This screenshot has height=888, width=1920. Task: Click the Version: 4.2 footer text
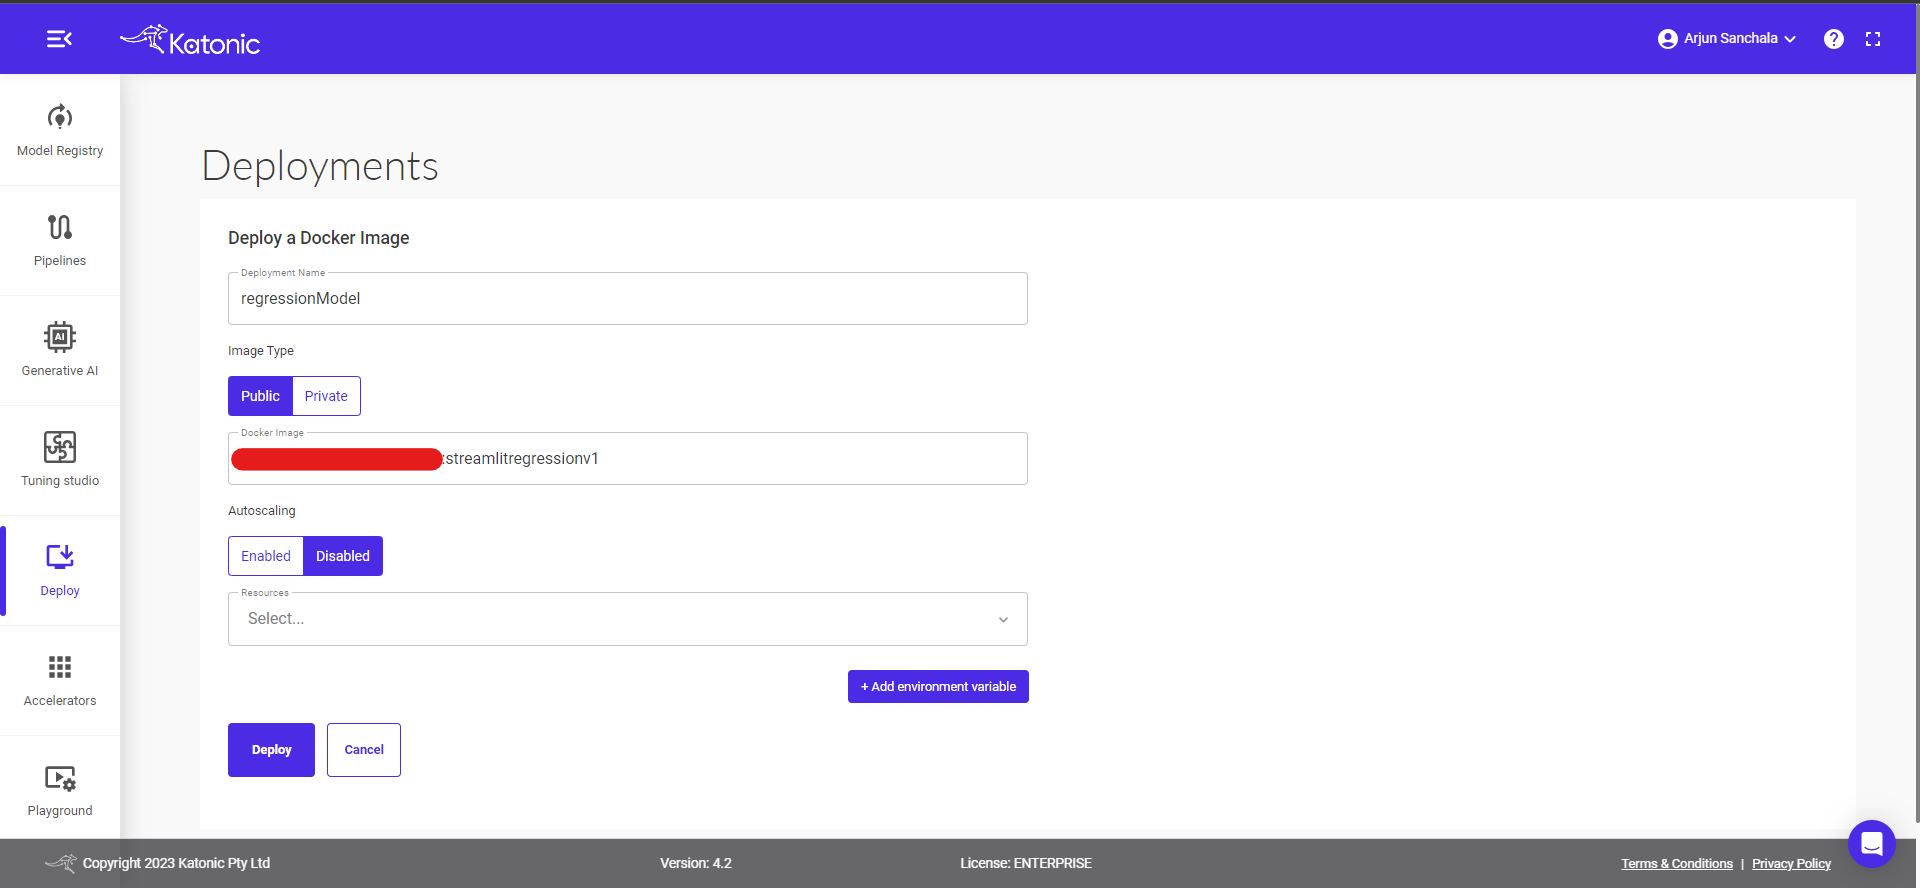click(696, 863)
